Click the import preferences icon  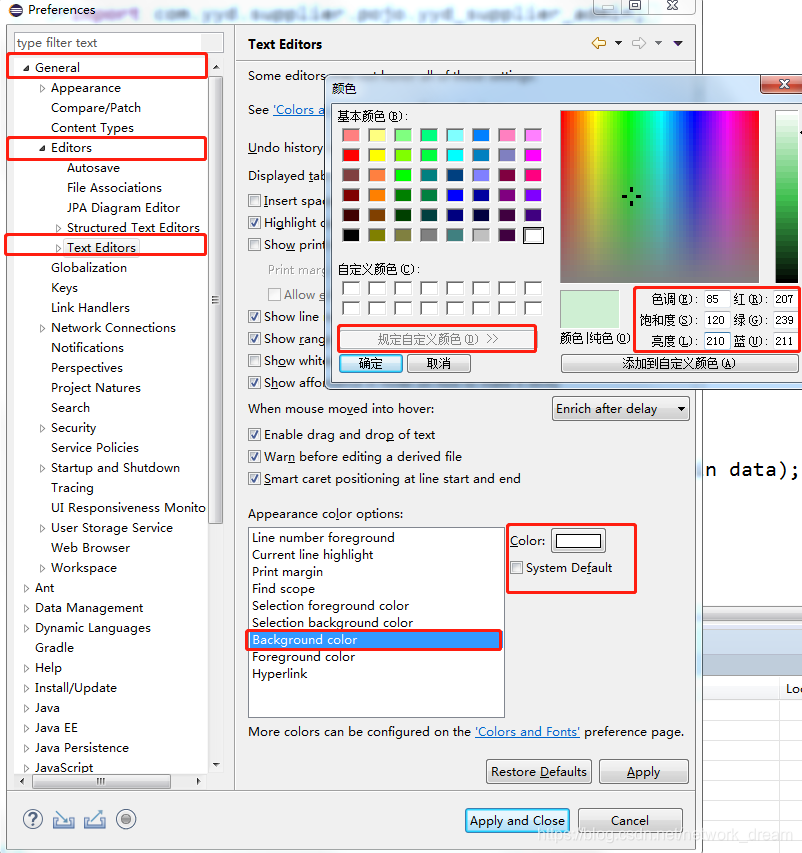point(64,820)
